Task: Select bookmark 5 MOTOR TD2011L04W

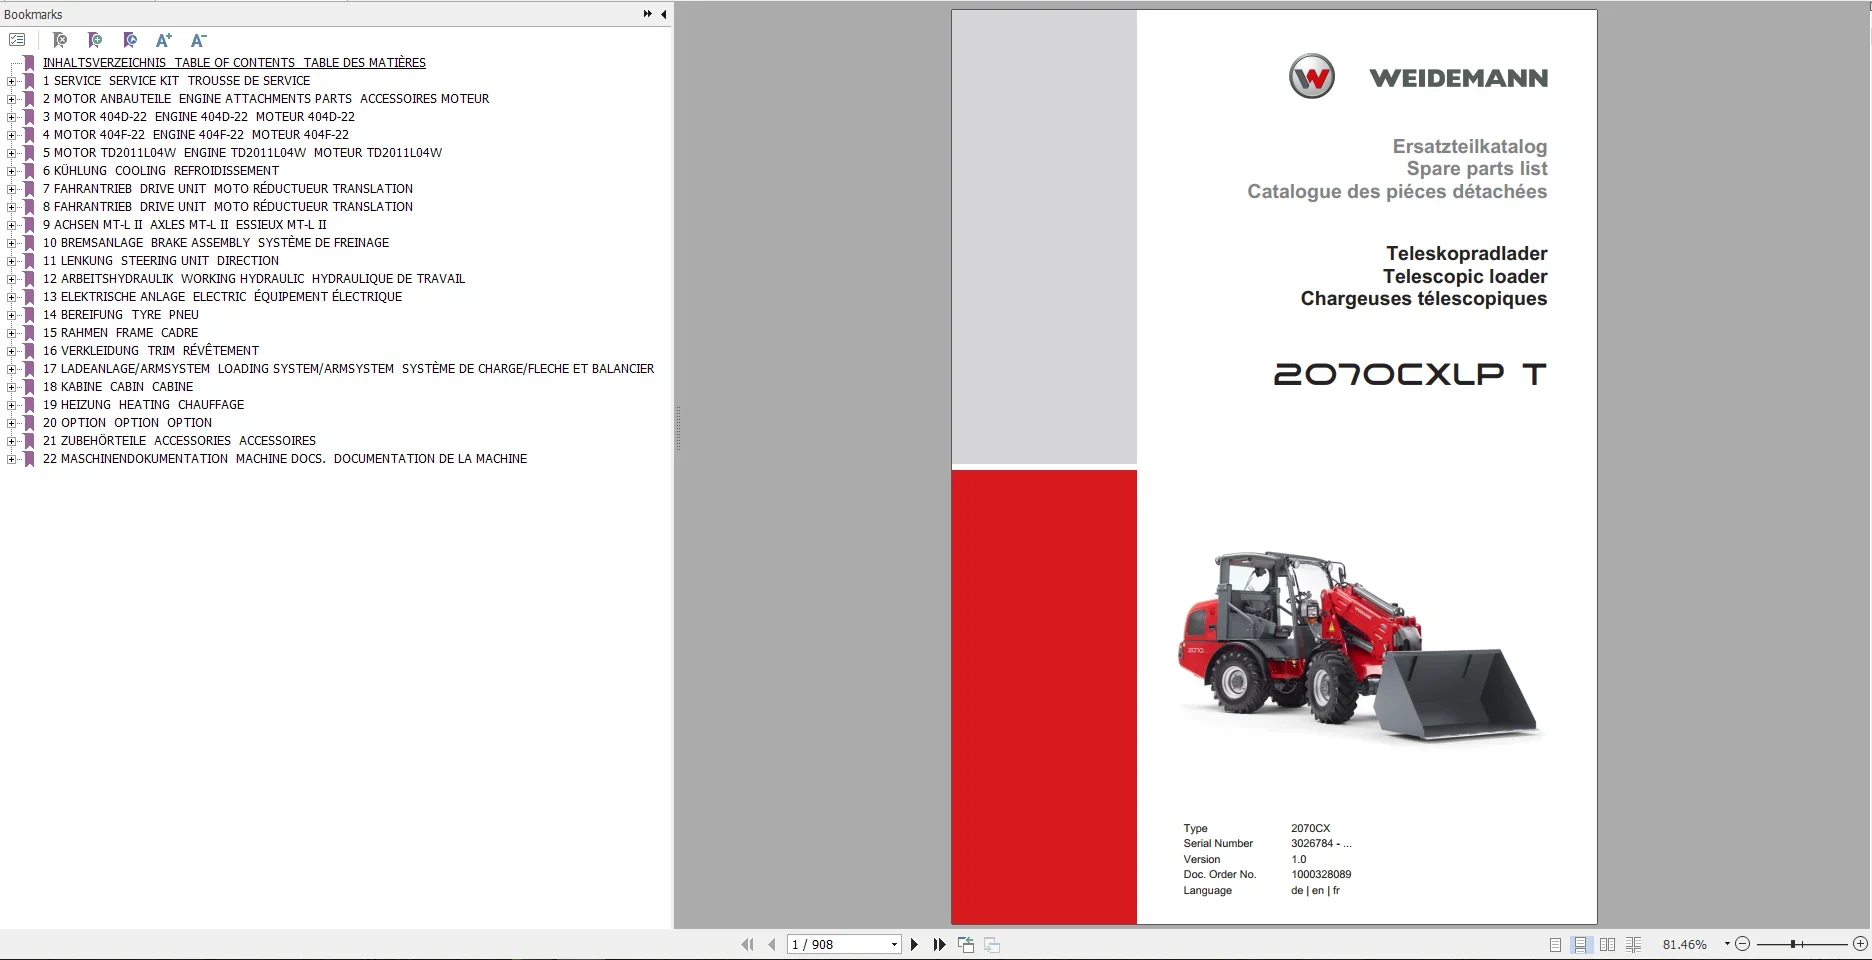Action: [242, 153]
